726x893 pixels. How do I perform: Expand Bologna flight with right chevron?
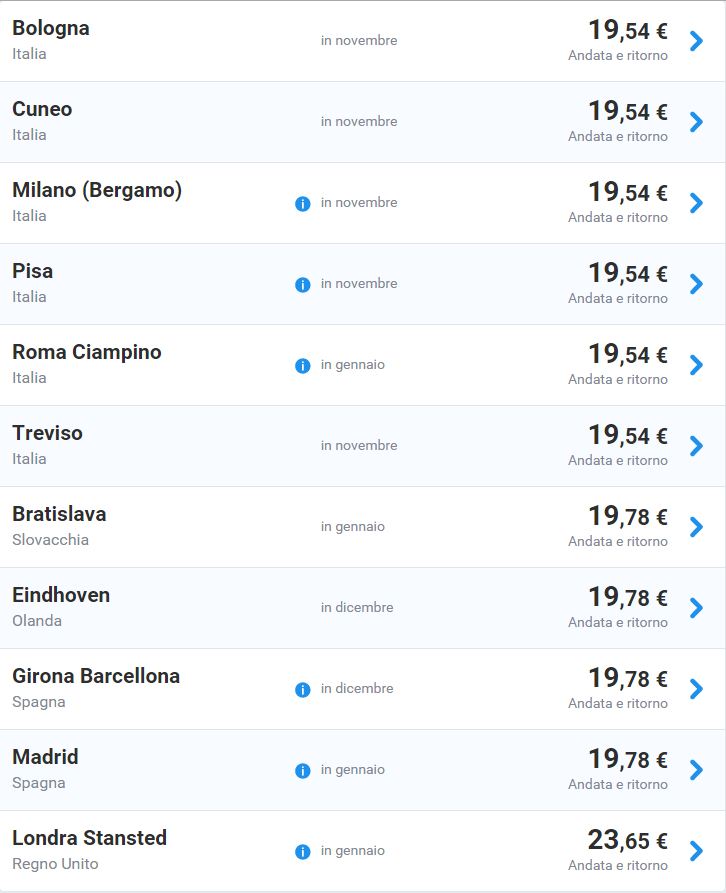click(697, 41)
